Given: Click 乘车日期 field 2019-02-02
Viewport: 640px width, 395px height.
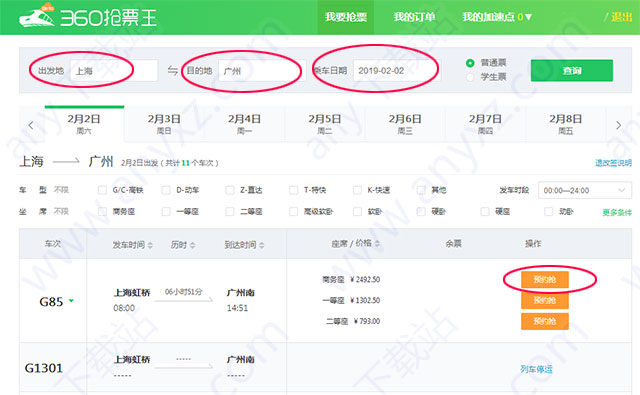Looking at the screenshot, I should pyautogui.click(x=397, y=71).
